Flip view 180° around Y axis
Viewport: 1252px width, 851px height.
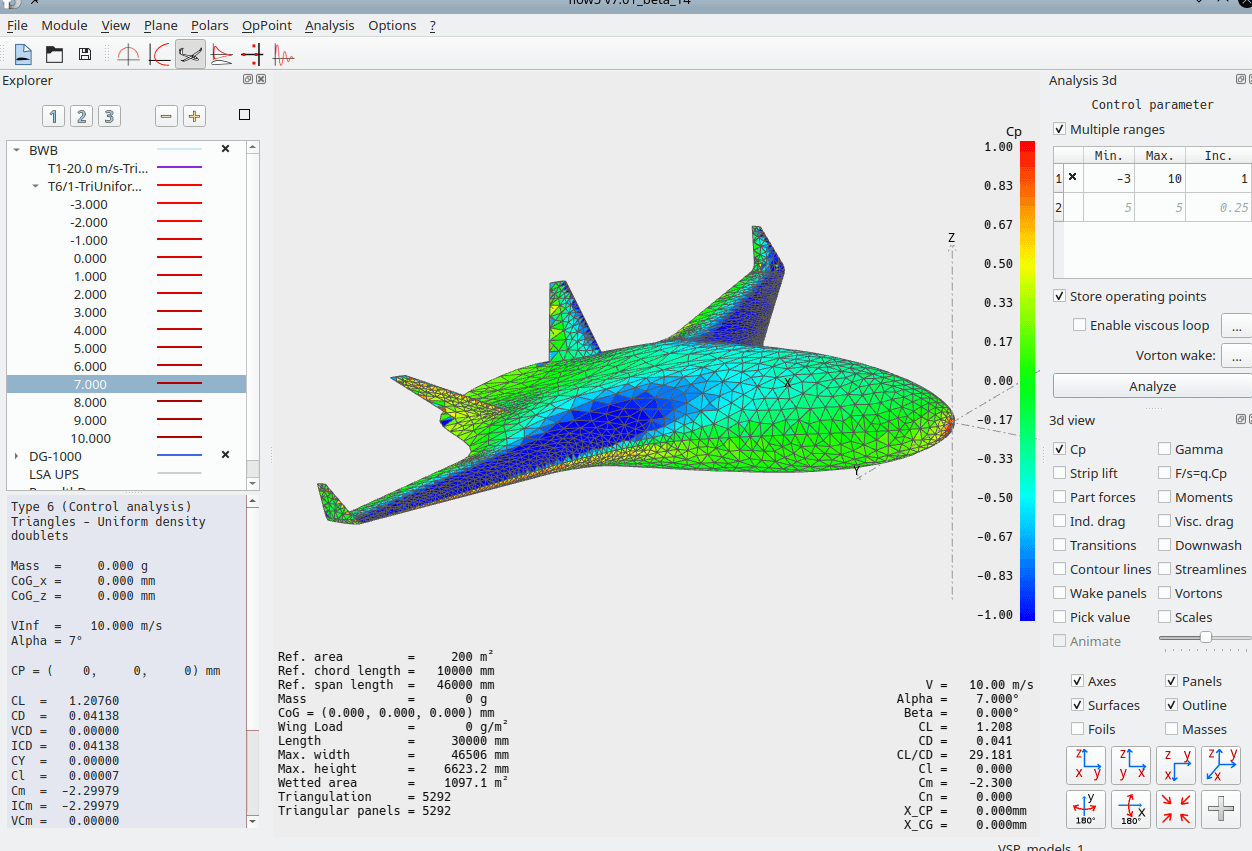tap(1086, 808)
